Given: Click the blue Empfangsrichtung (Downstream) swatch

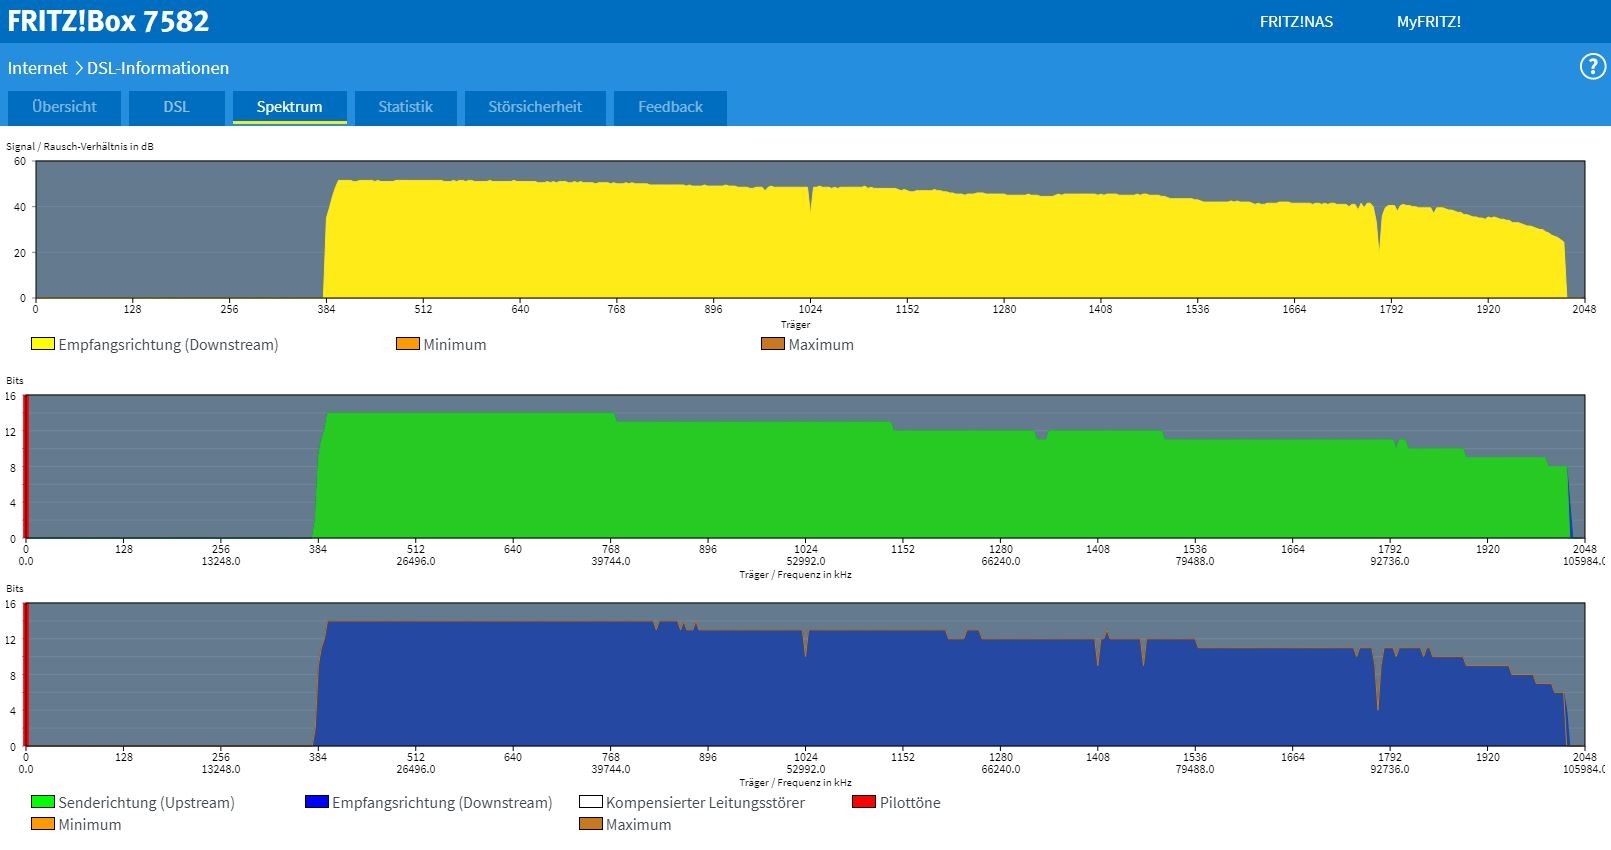Looking at the screenshot, I should 317,802.
